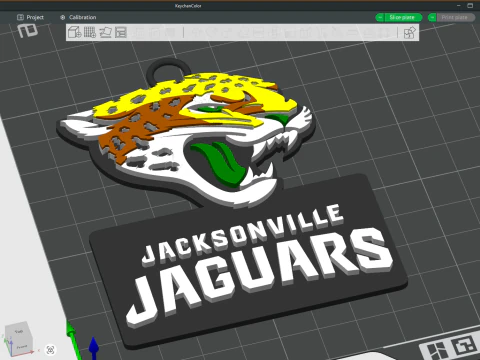This screenshot has width=480, height=360.
Task: Click the sidebar collapse icon below Project
Action: click(x=28, y=31)
